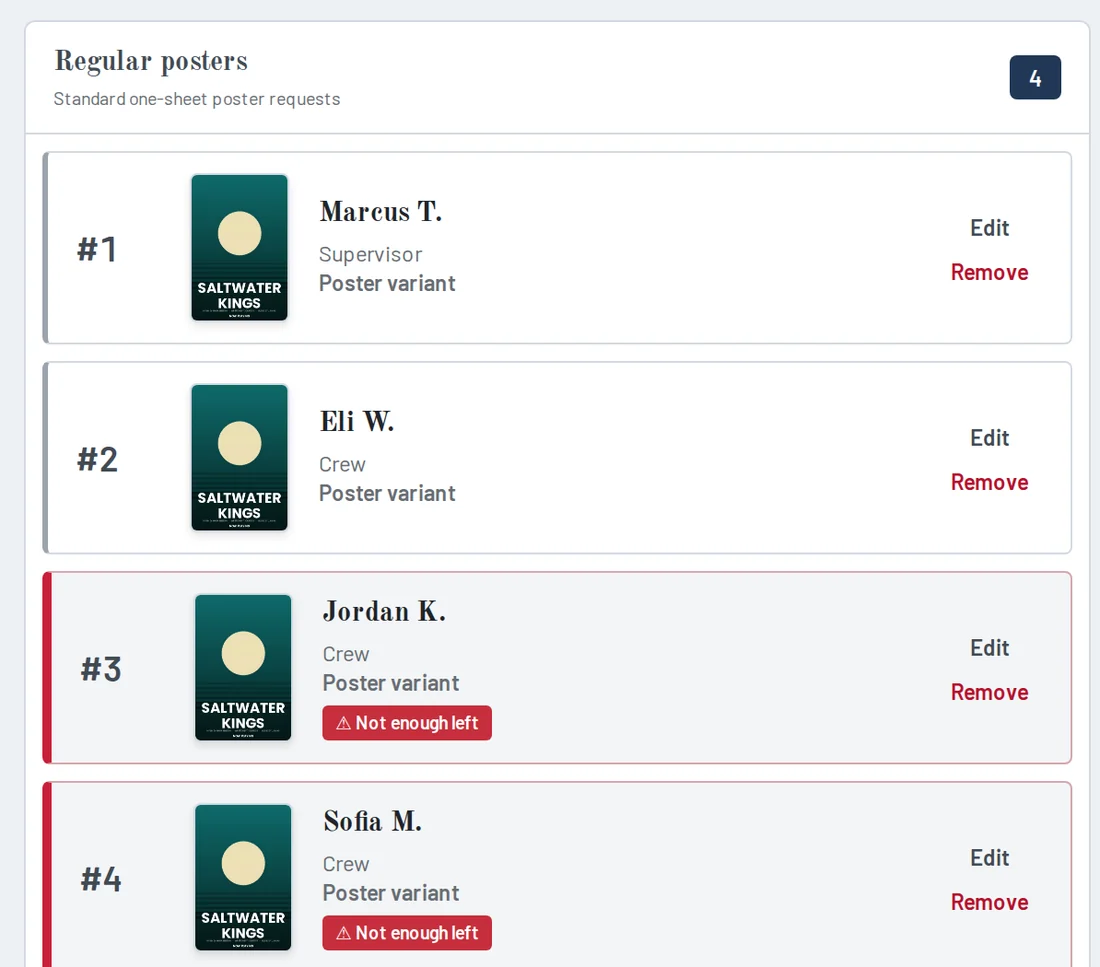
Task: Open Saltwater Kings poster thumbnail for Marcus T.
Action: coord(239,248)
